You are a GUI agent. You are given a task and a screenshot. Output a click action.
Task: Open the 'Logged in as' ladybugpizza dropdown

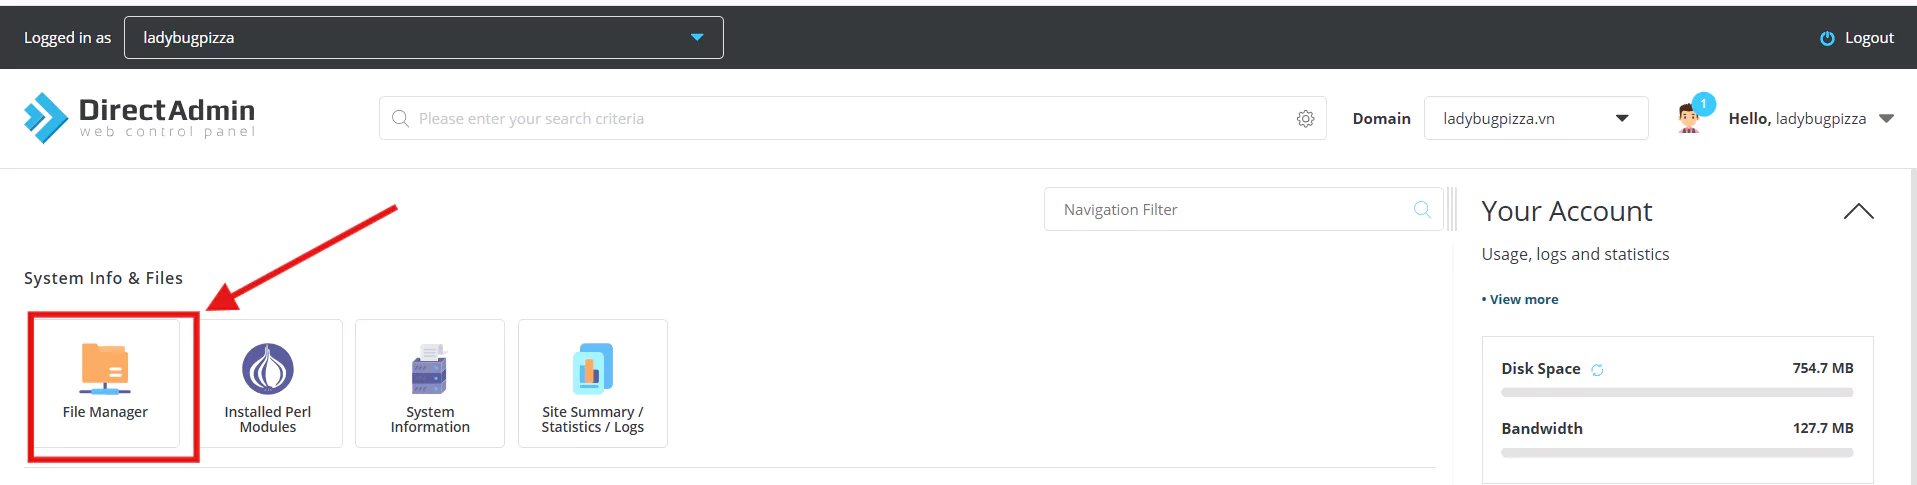coord(424,38)
